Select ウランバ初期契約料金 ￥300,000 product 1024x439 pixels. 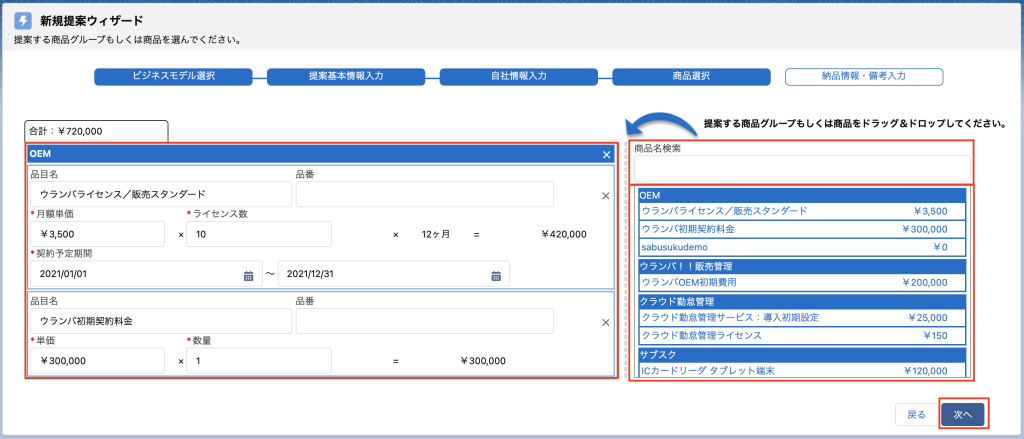pos(801,229)
